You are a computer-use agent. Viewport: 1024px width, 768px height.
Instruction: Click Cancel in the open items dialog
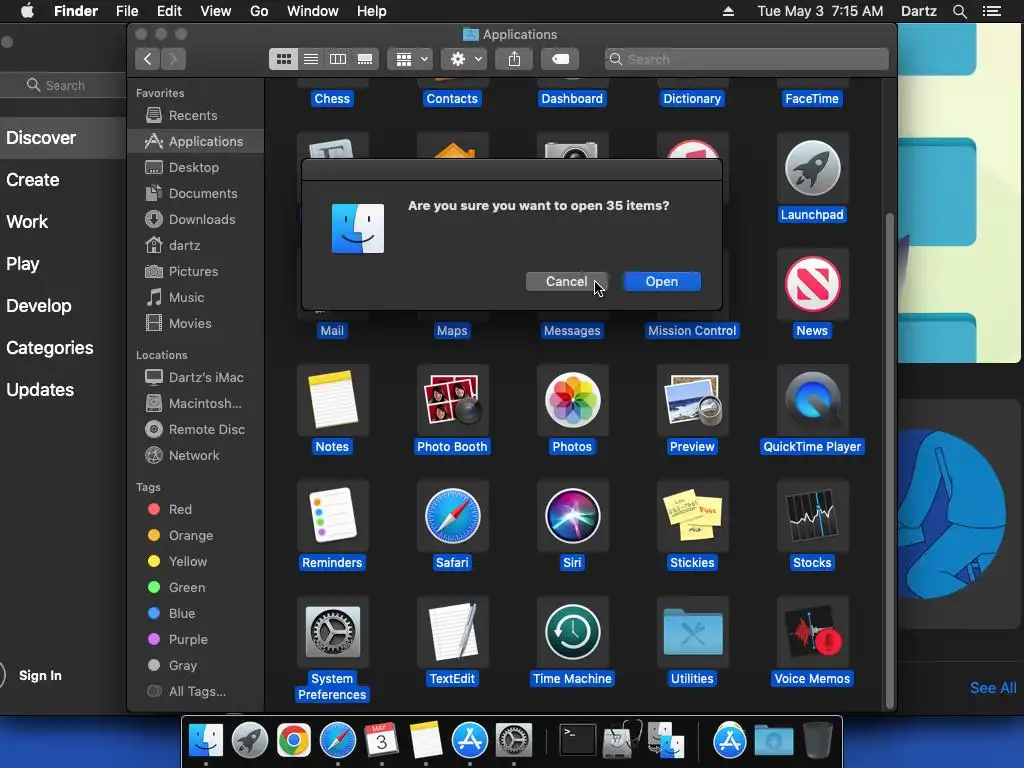(567, 281)
